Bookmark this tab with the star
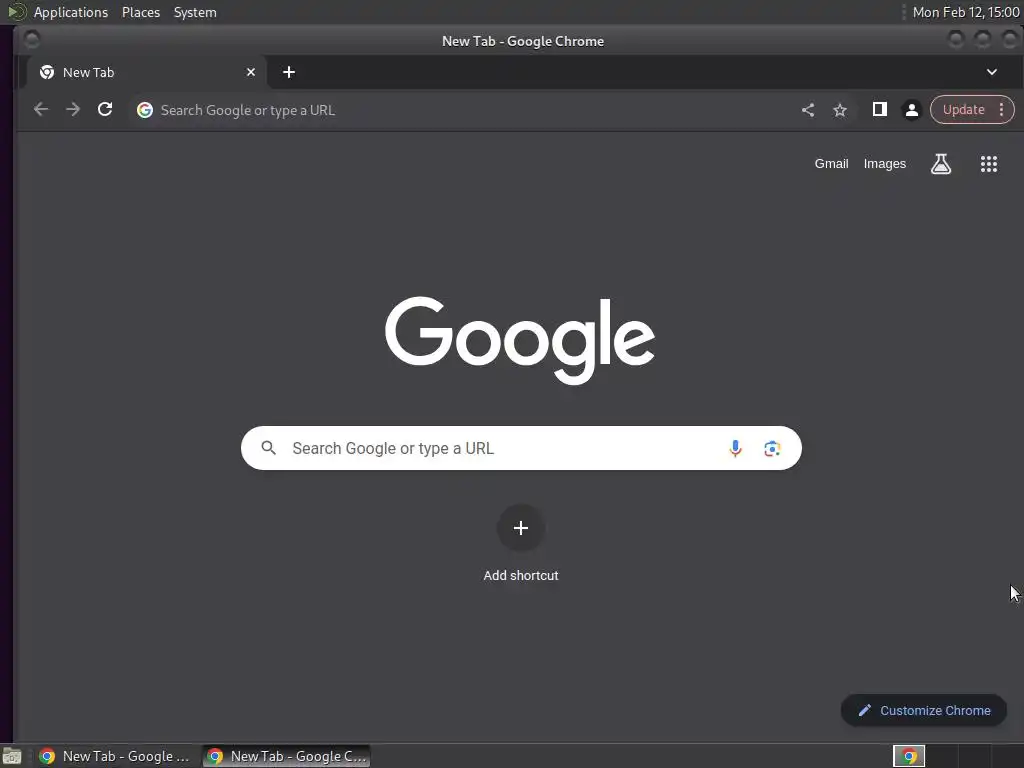 click(840, 110)
